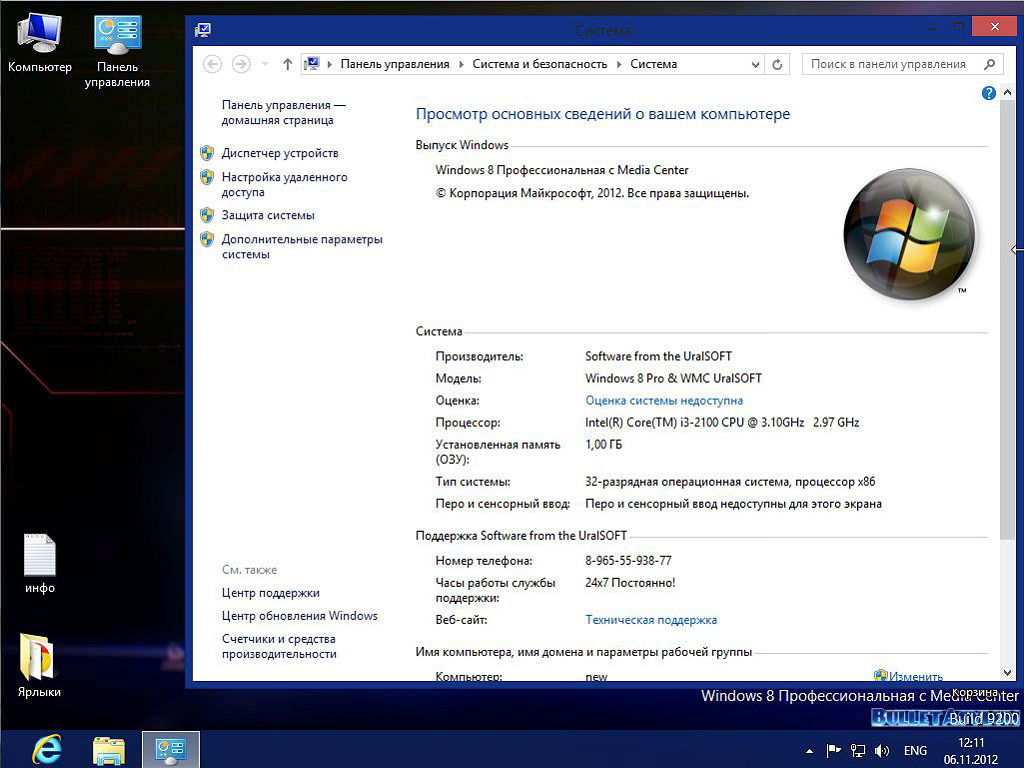This screenshot has height=768, width=1024.
Task: Open the volume speaker tray icon
Action: pos(882,751)
